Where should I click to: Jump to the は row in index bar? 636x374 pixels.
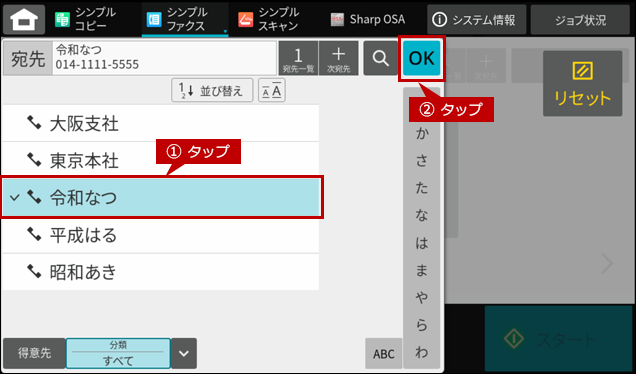pos(421,242)
